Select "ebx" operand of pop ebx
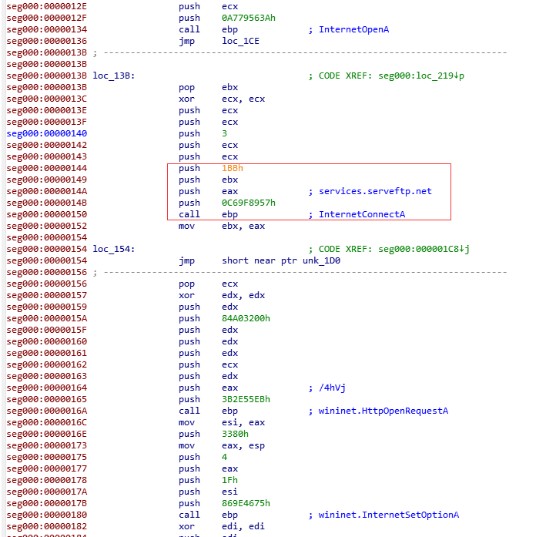The height and width of the screenshot is (537, 540). (x=230, y=87)
